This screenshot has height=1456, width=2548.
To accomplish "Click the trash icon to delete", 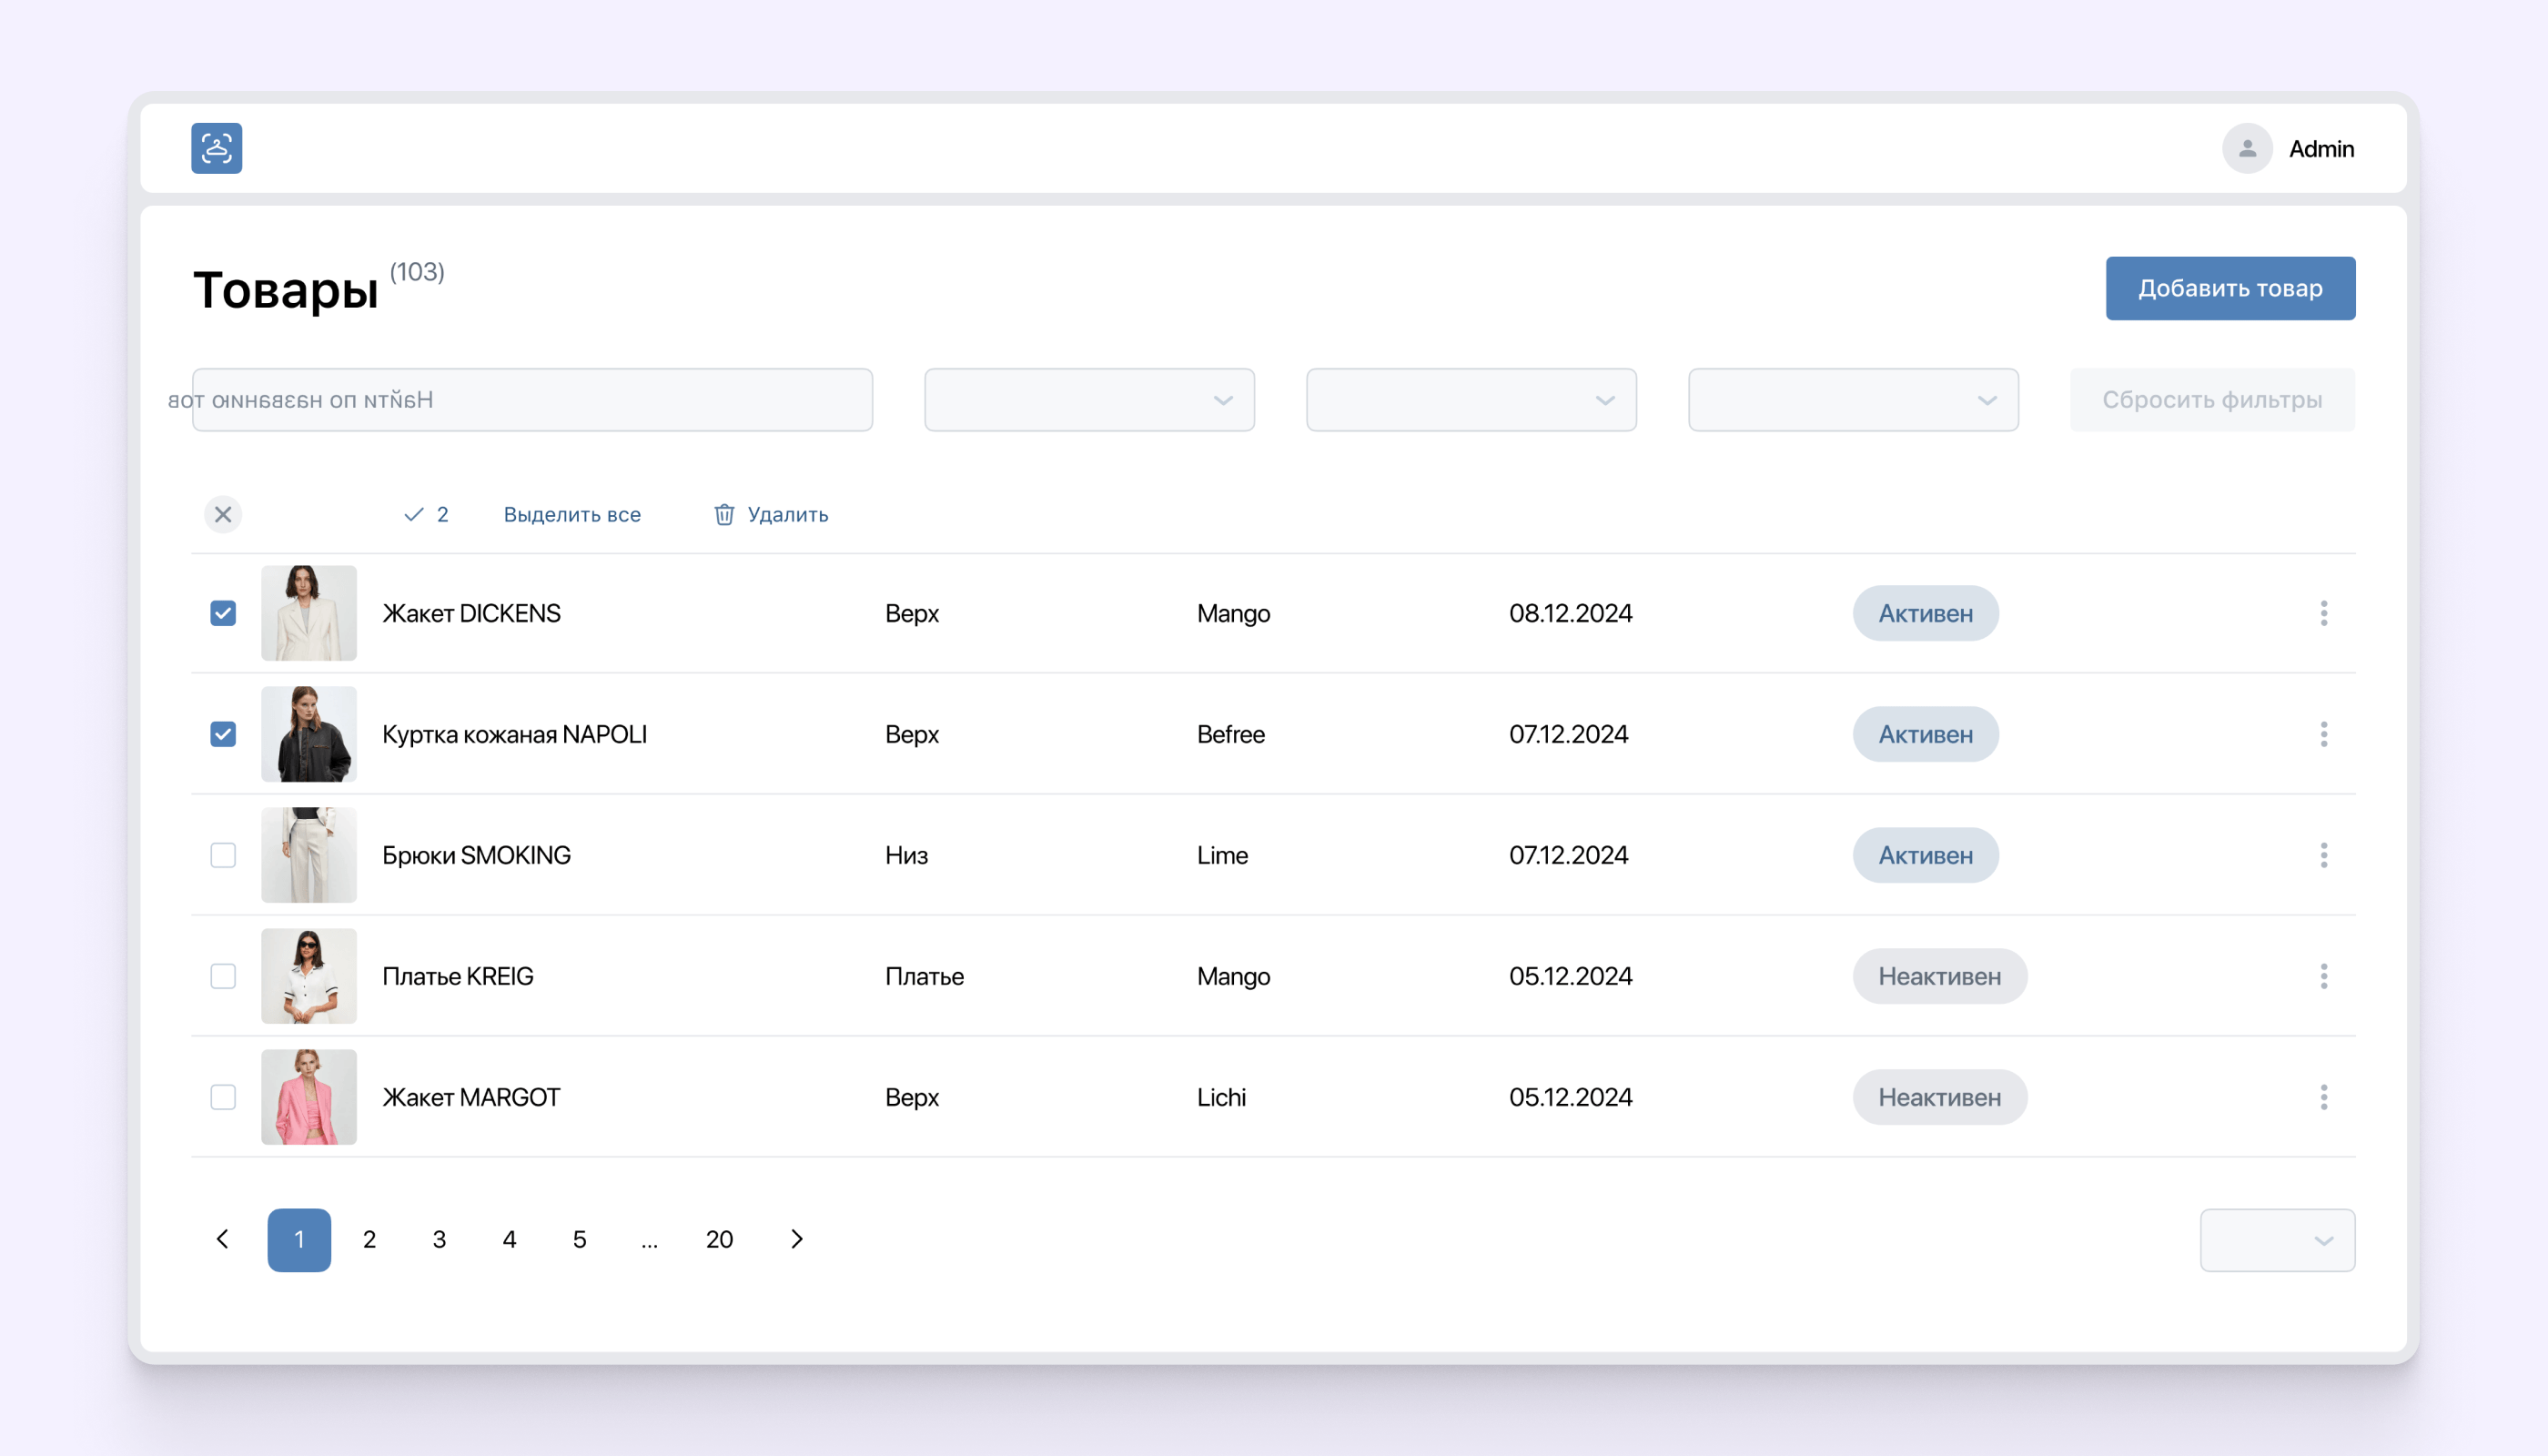I will coord(724,514).
